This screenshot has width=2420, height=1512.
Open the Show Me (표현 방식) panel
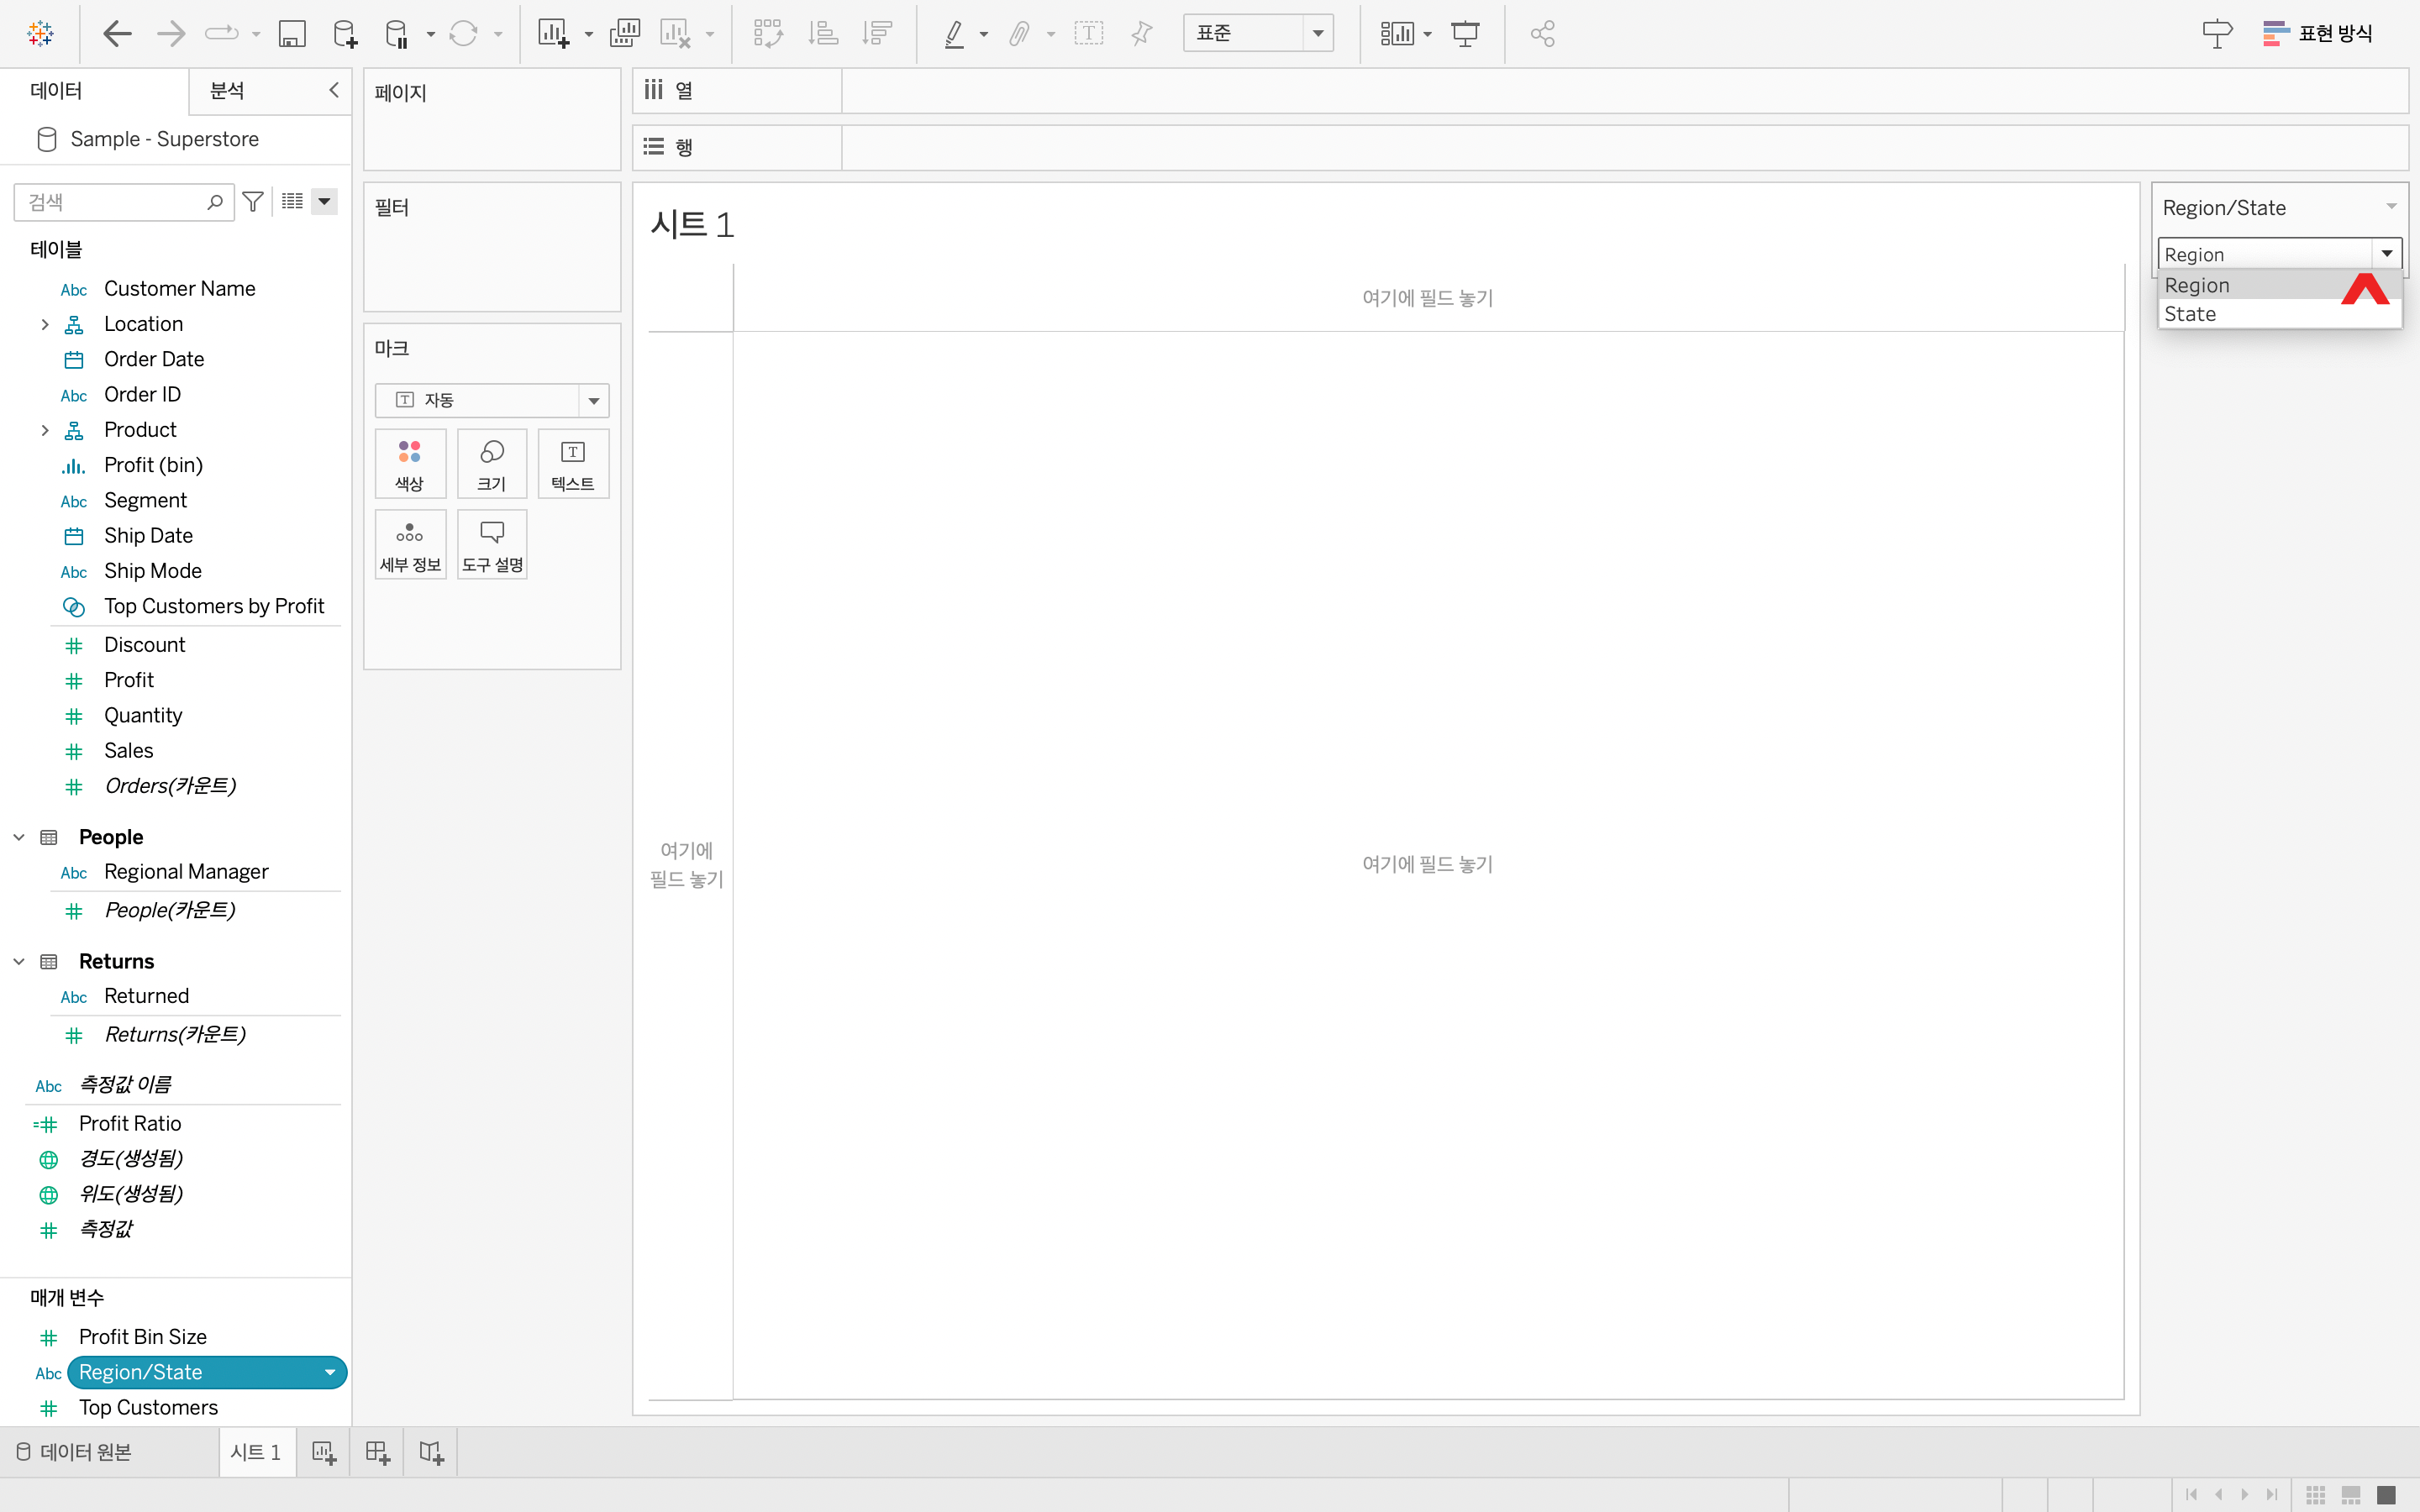click(2317, 34)
